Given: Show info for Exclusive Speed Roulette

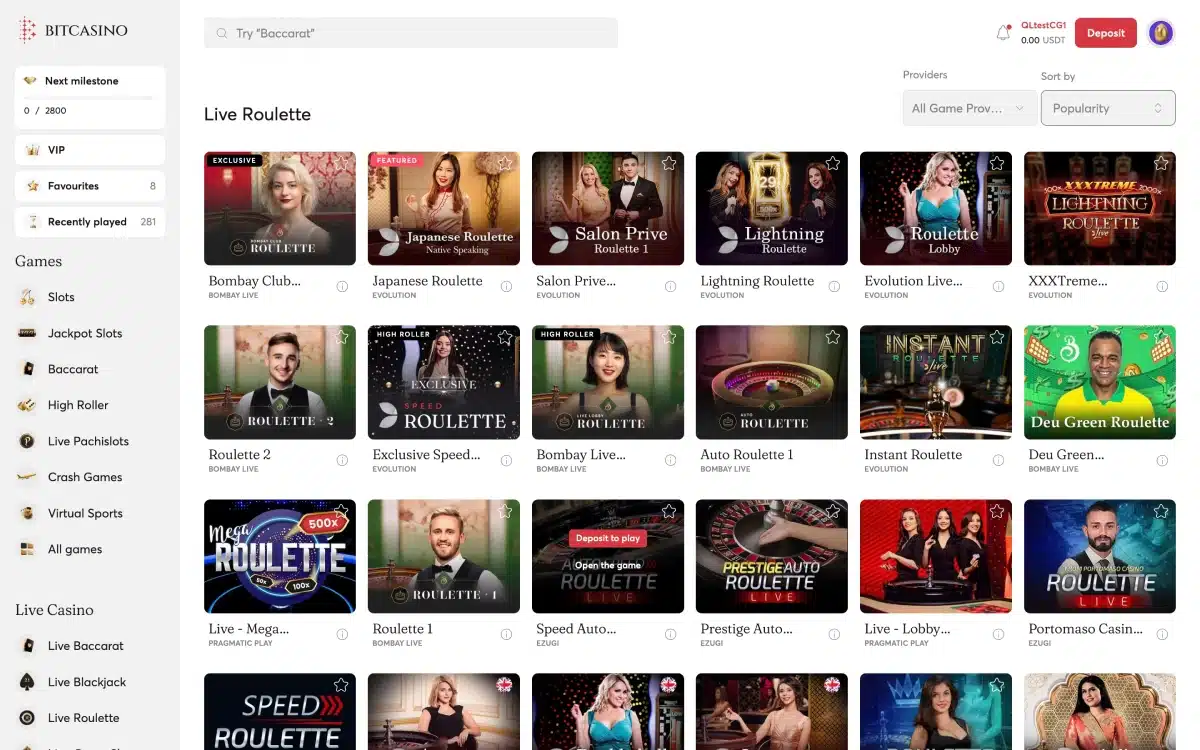Looking at the screenshot, I should tap(506, 461).
